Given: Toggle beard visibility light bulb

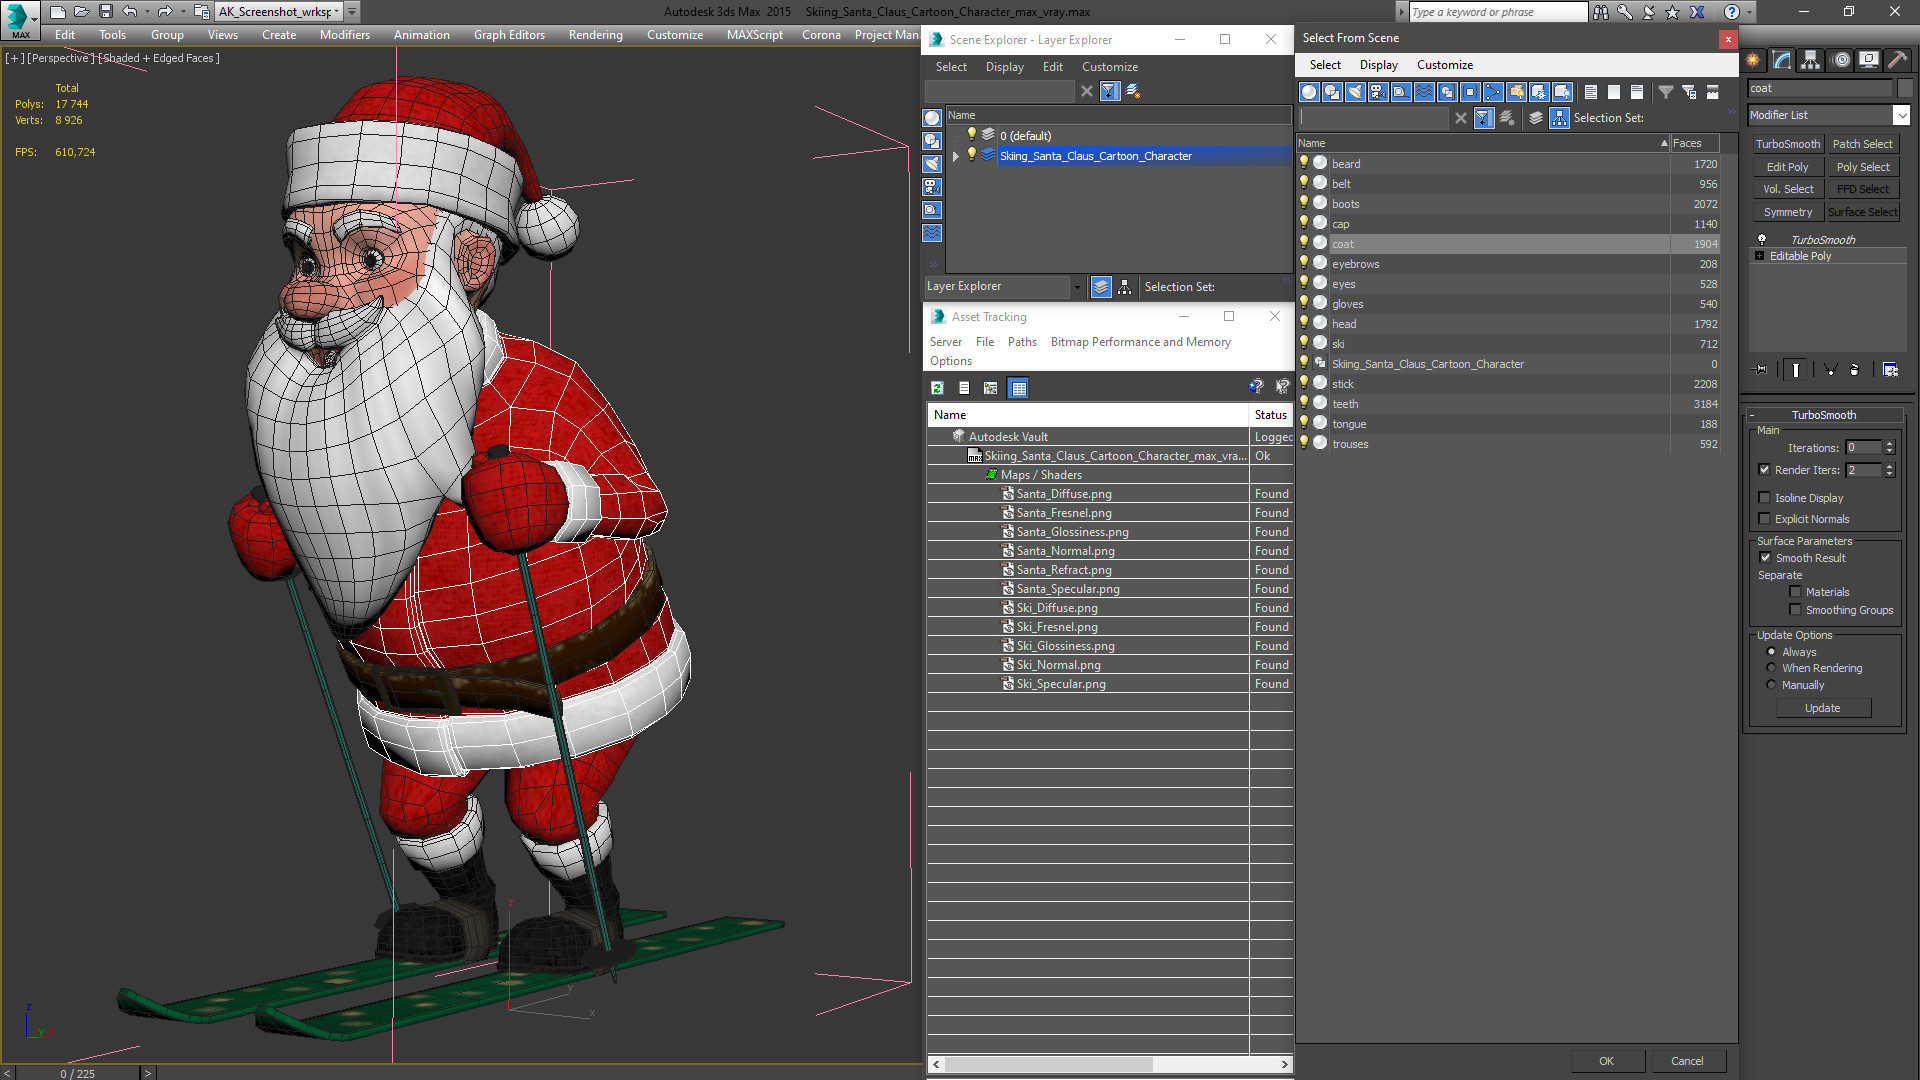Looking at the screenshot, I should click(1304, 163).
